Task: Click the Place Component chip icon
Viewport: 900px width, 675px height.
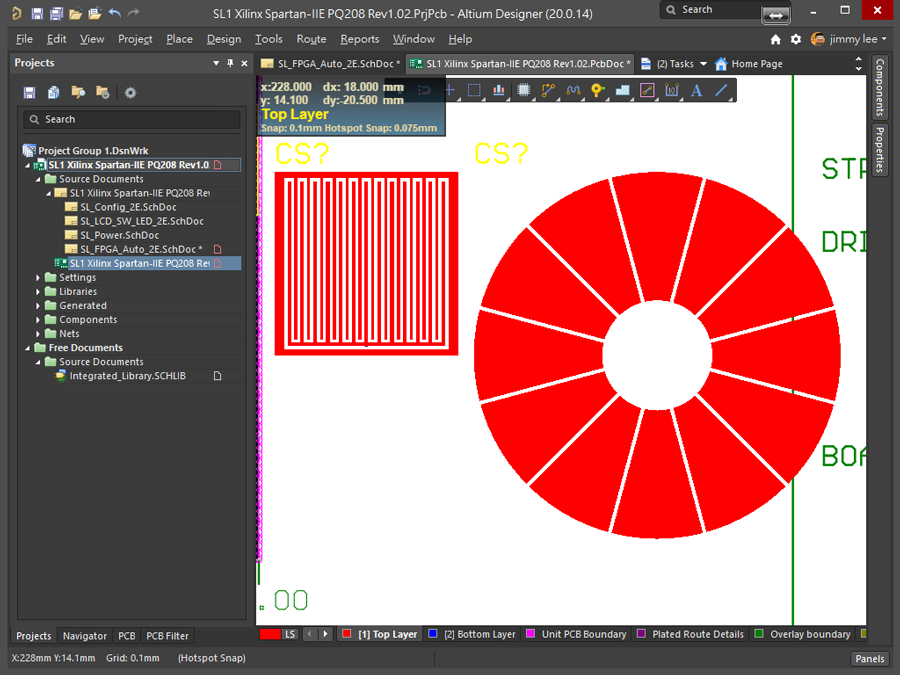Action: (x=523, y=90)
